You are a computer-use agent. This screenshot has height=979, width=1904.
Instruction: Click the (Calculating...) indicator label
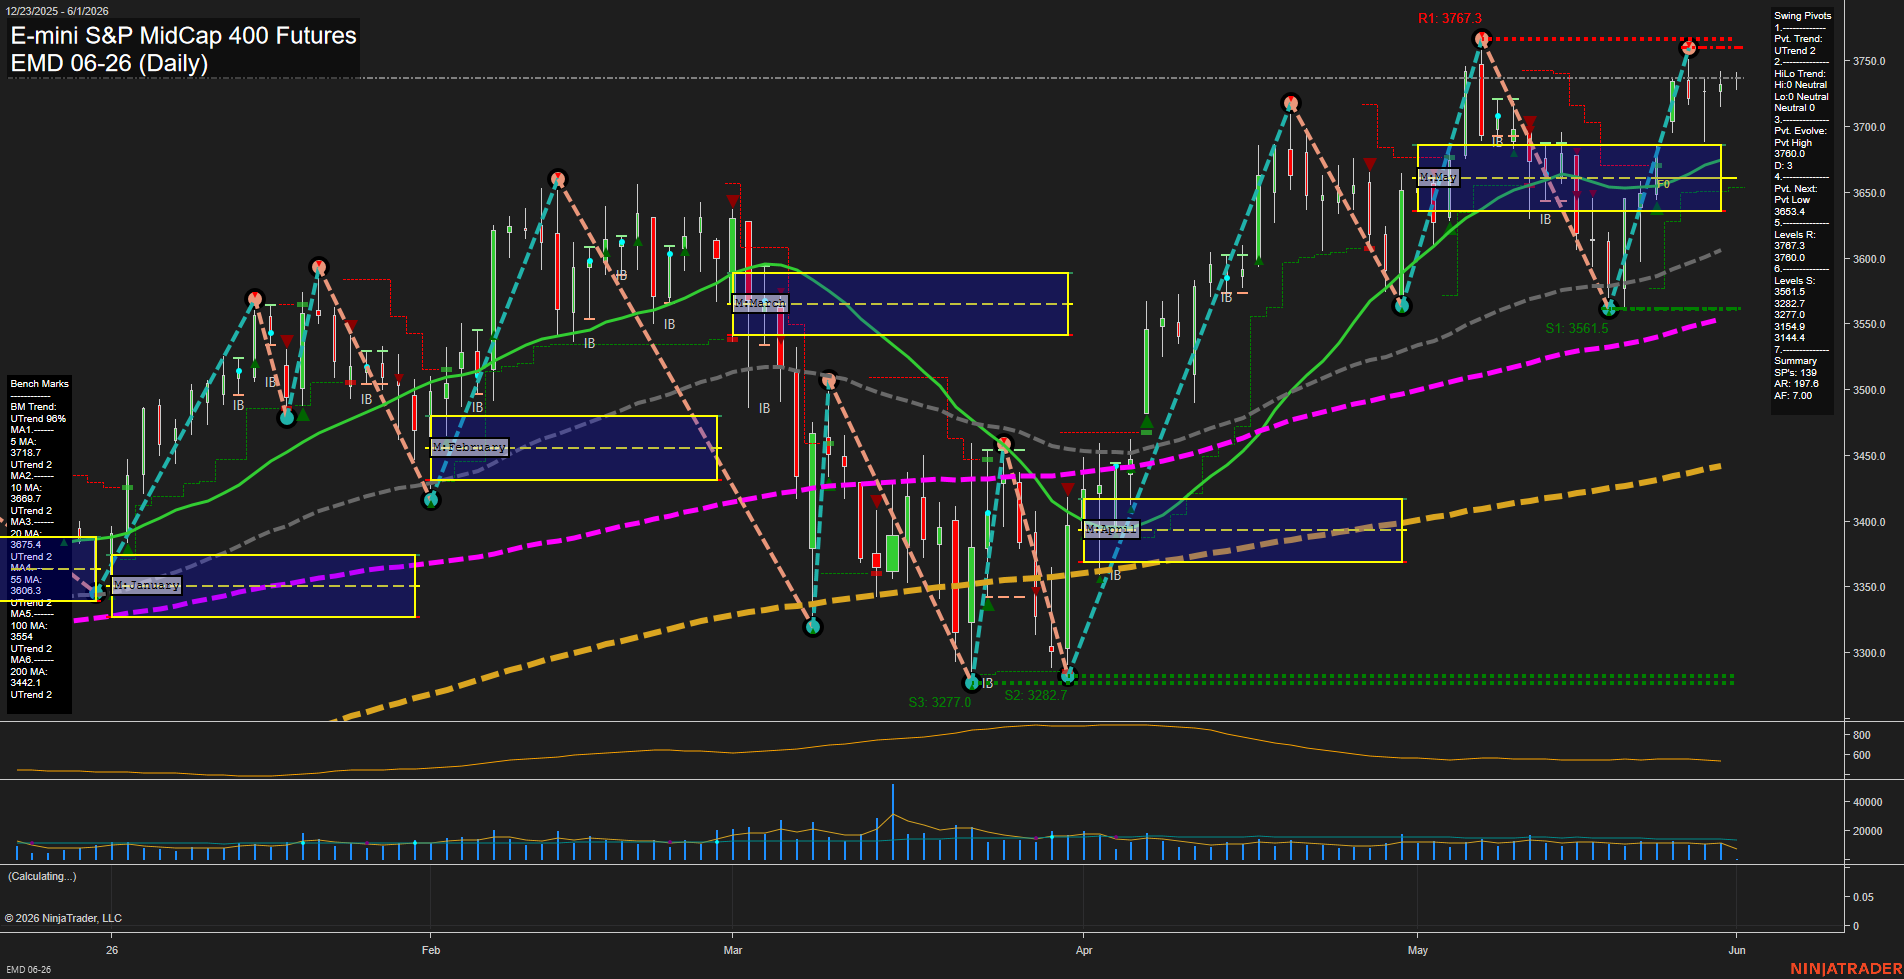click(x=42, y=876)
